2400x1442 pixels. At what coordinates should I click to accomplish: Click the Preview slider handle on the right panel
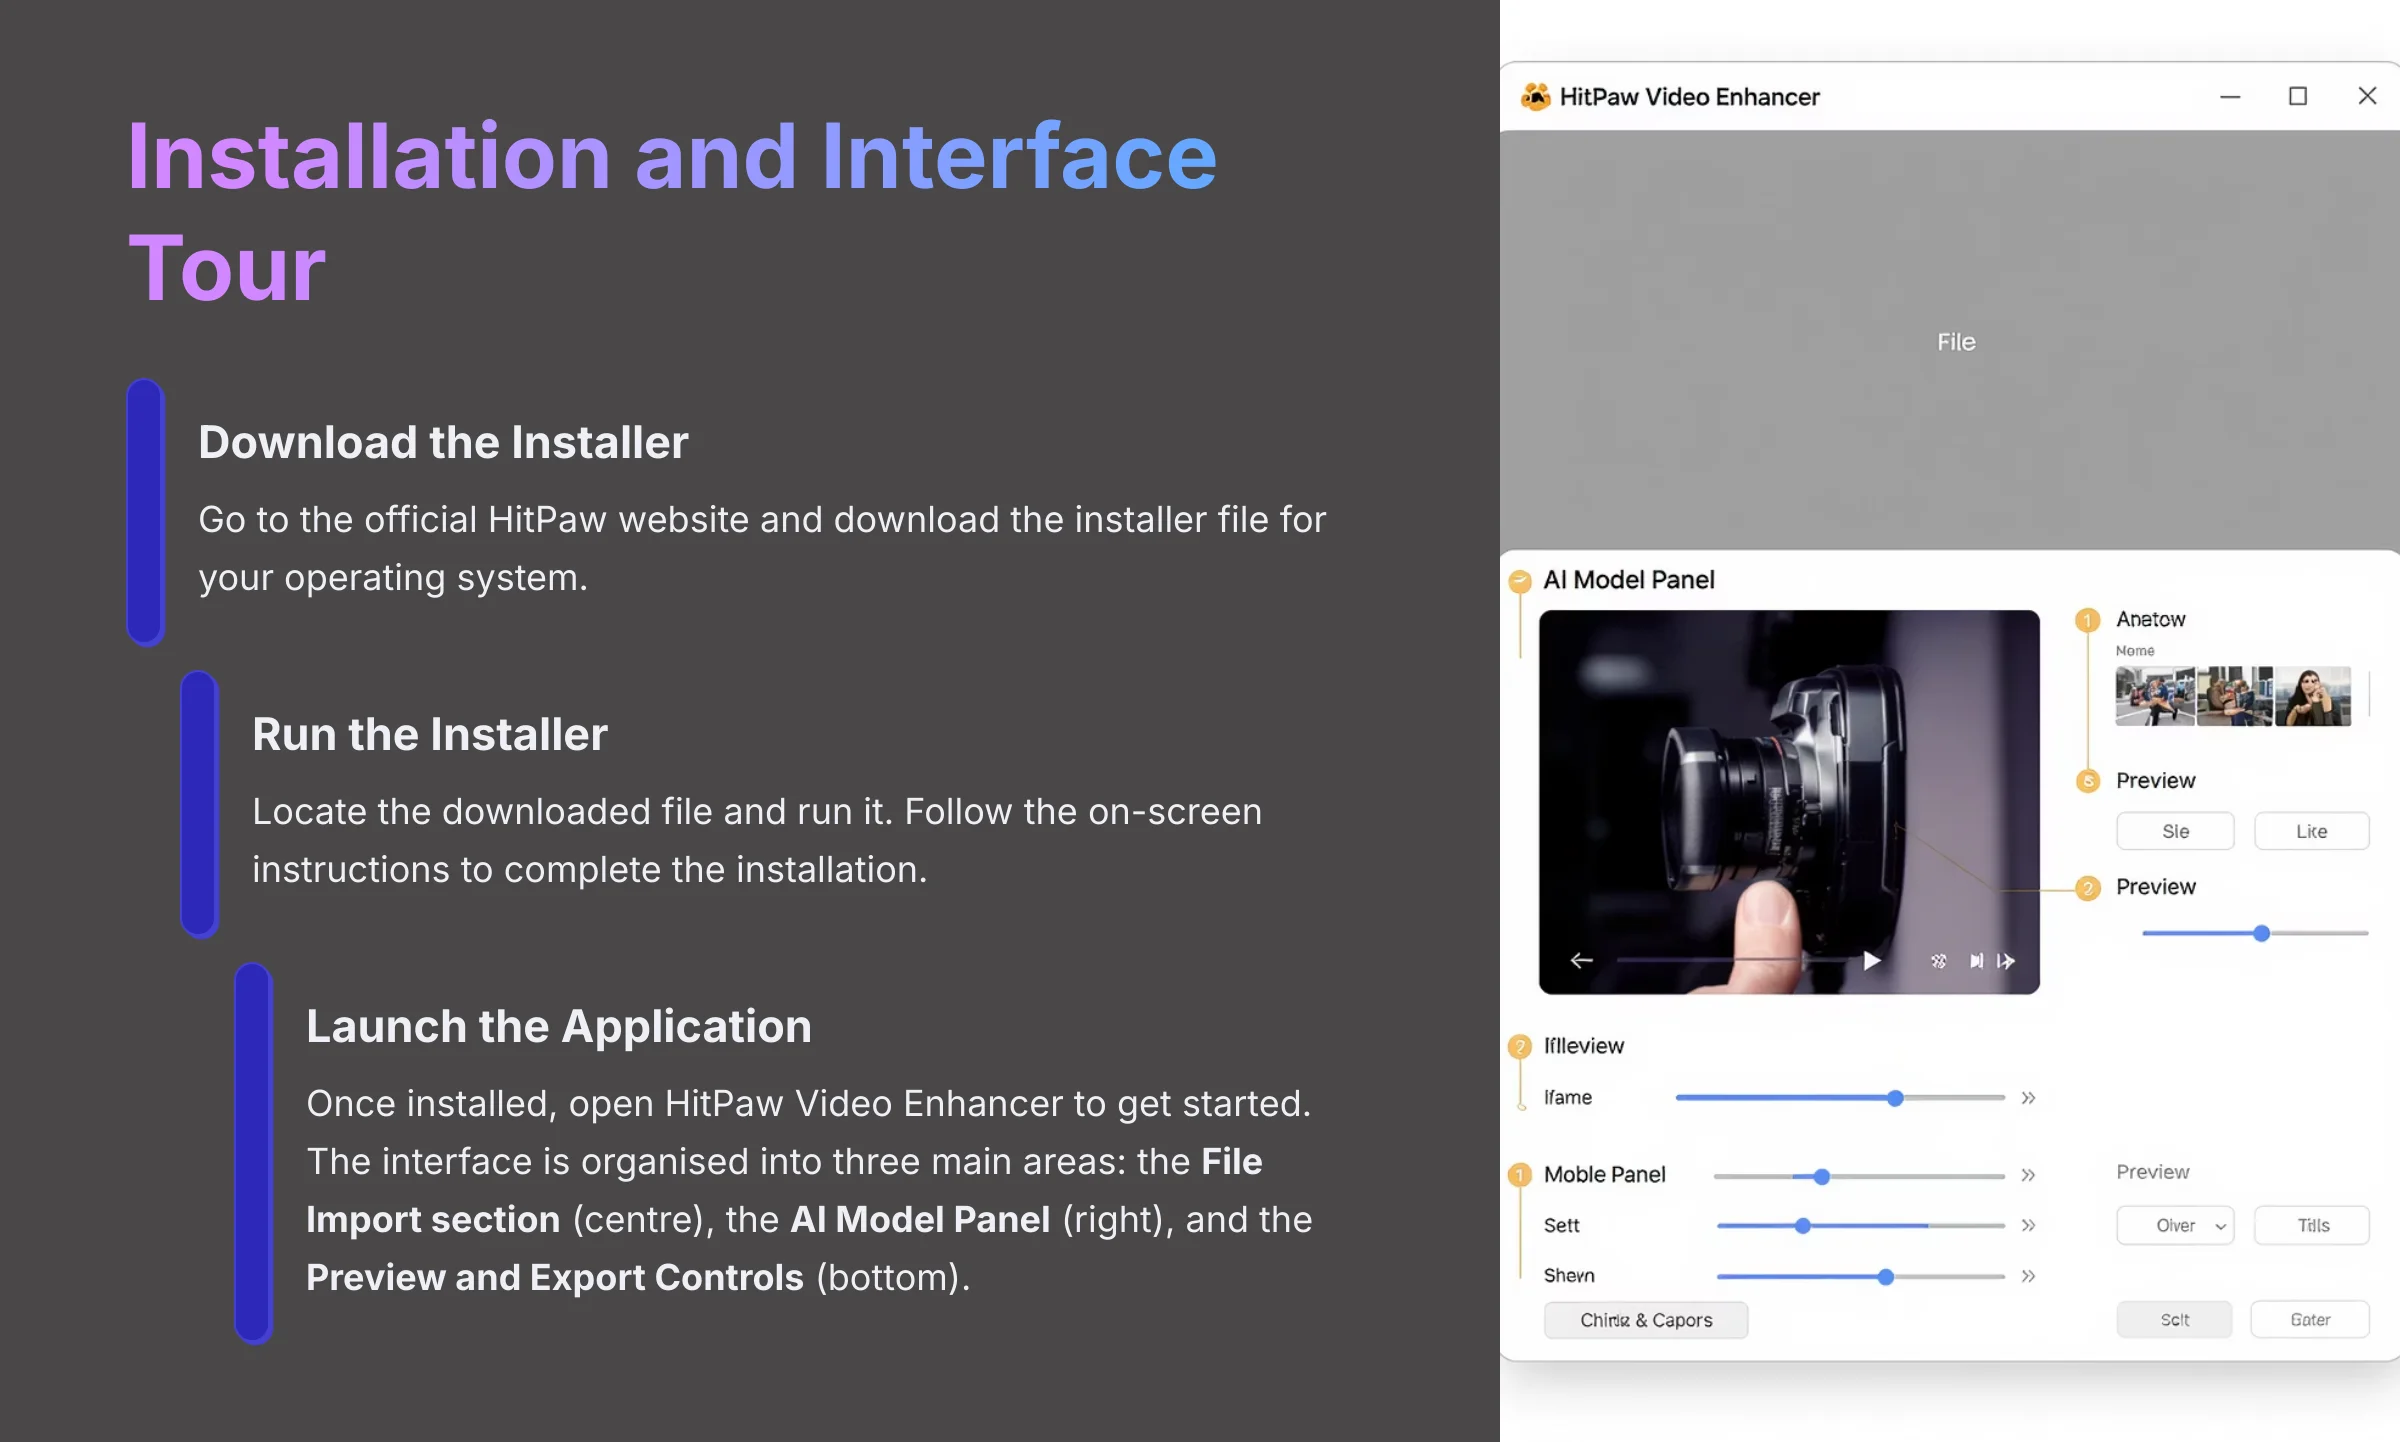(2262, 933)
